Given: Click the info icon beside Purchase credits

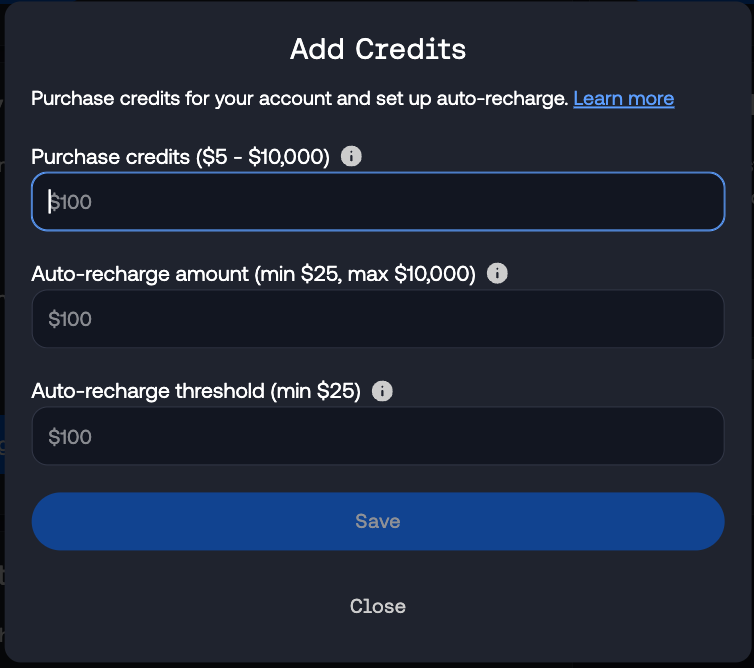Looking at the screenshot, I should [x=351, y=156].
